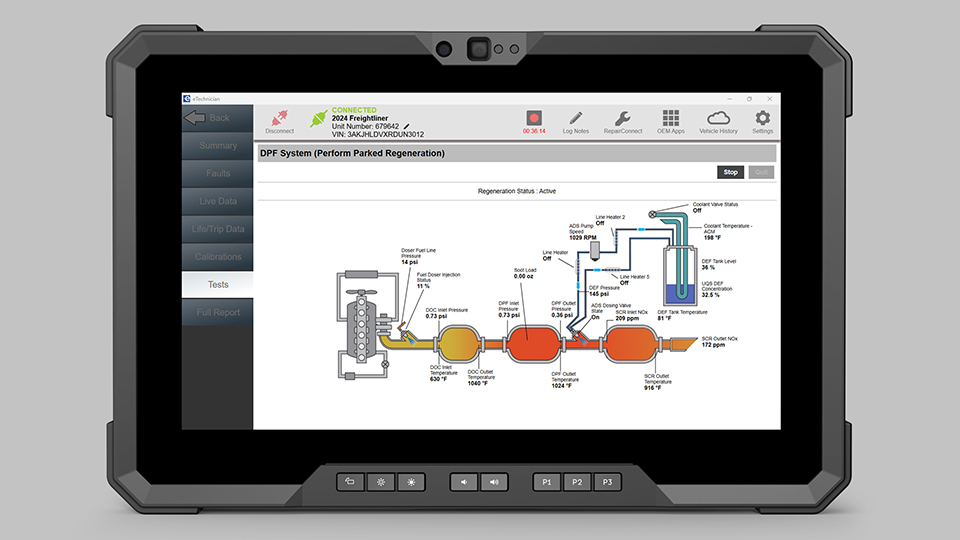Click the greyed Quit button
This screenshot has width=960, height=540.
(761, 172)
